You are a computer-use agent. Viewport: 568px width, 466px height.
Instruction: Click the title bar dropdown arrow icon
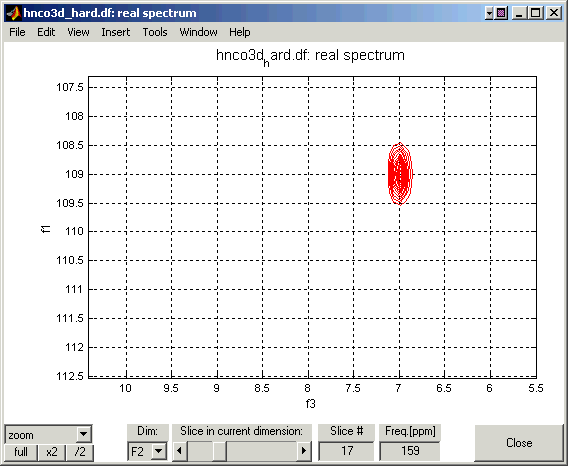pyautogui.click(x=489, y=13)
